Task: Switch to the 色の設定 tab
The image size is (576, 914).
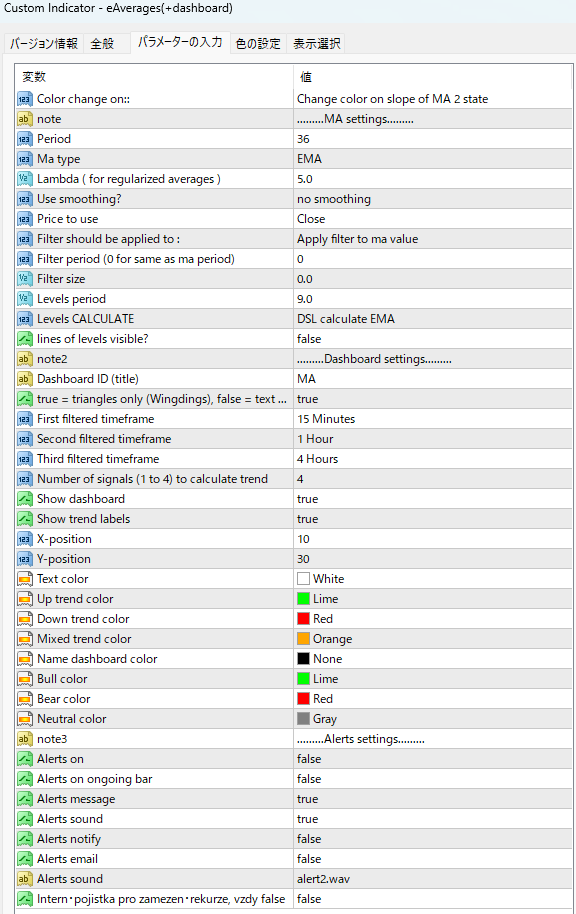Action: point(258,44)
